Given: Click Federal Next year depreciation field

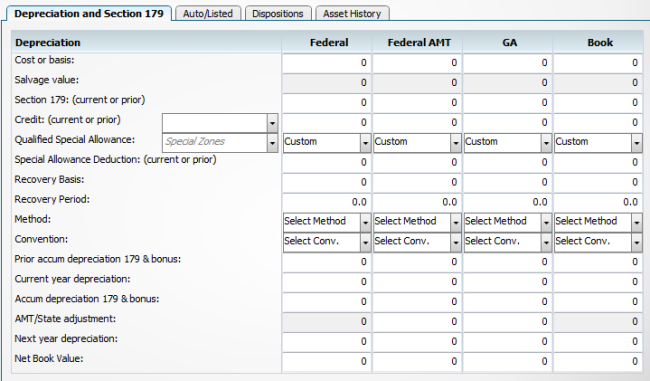Looking at the screenshot, I should click(x=326, y=342).
